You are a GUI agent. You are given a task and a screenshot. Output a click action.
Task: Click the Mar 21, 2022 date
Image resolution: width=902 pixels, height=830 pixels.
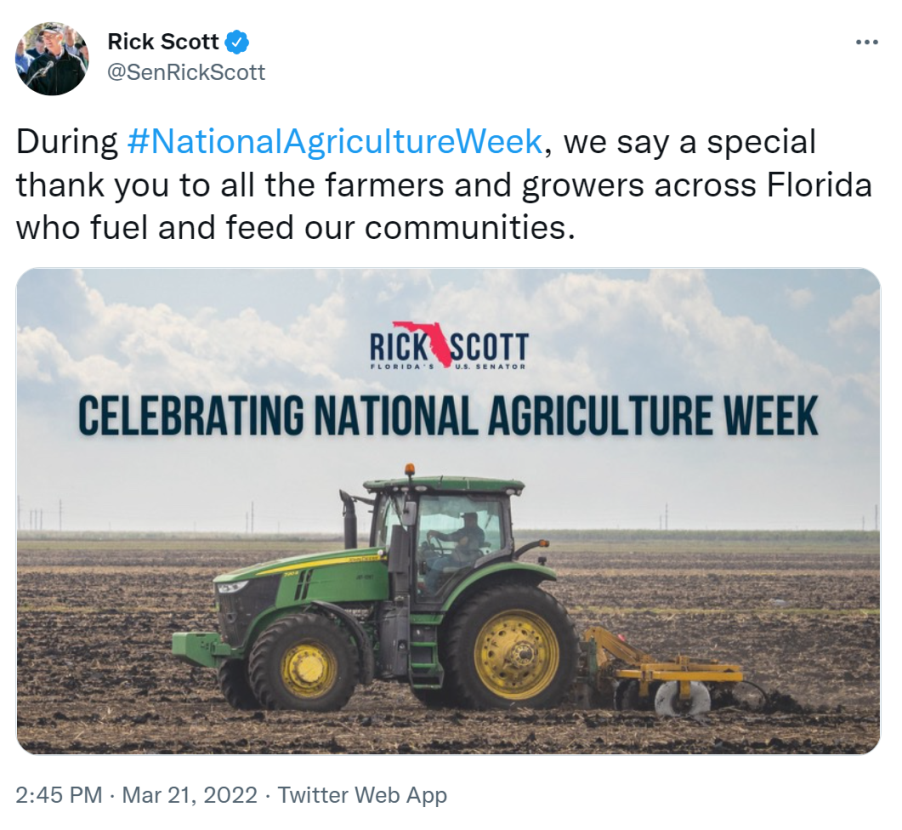190,795
